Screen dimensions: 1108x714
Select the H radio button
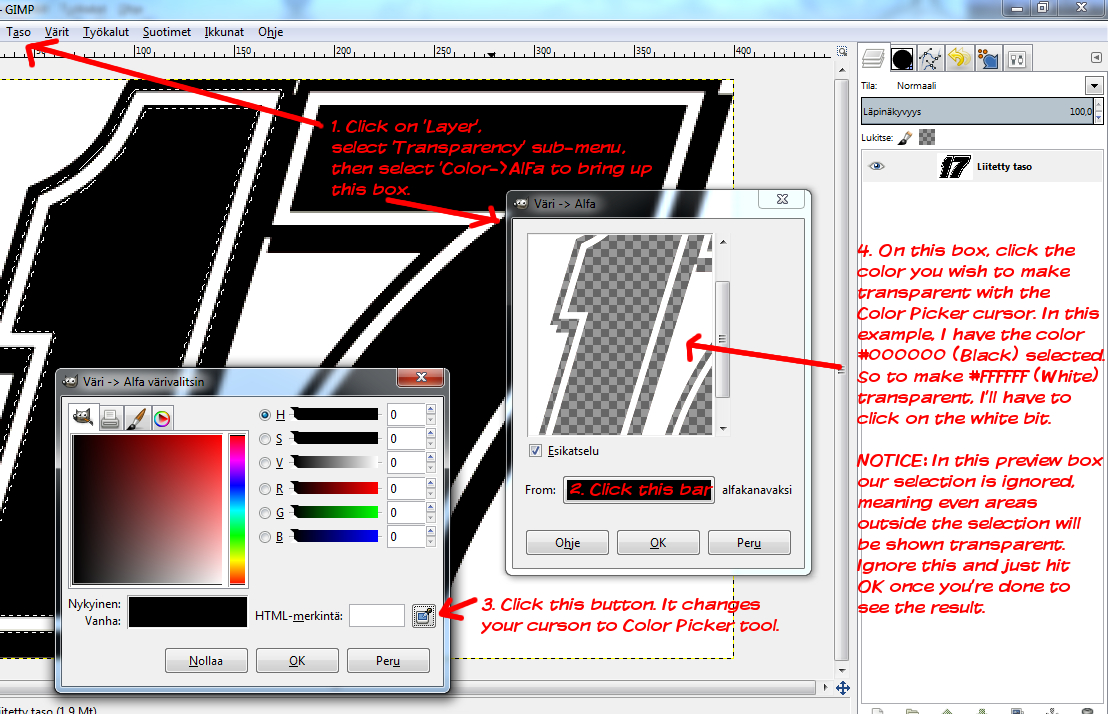[265, 415]
